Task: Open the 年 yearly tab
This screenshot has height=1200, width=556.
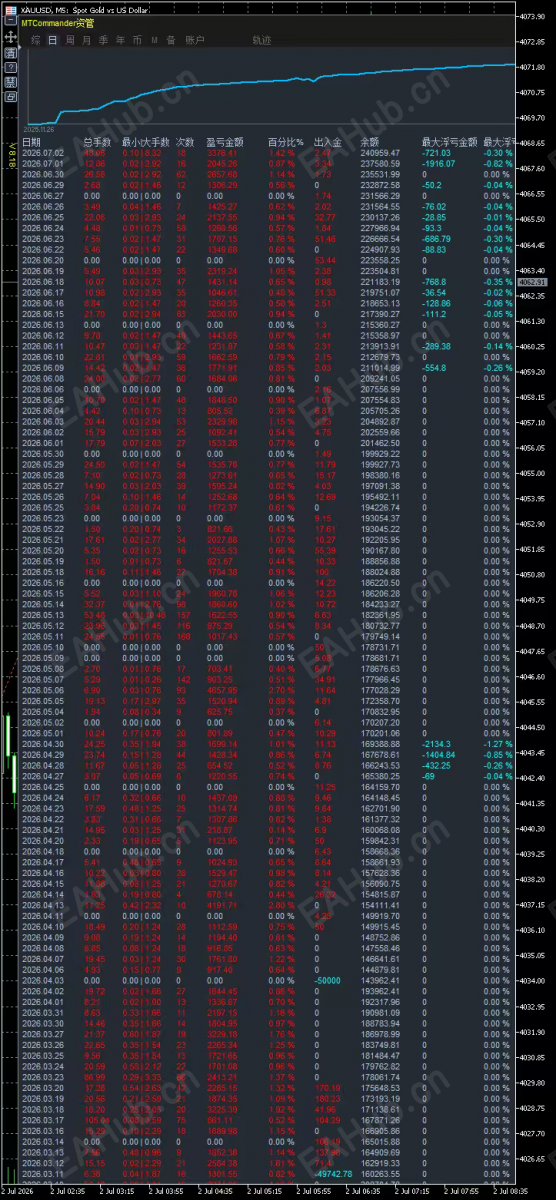Action: pyautogui.click(x=120, y=40)
